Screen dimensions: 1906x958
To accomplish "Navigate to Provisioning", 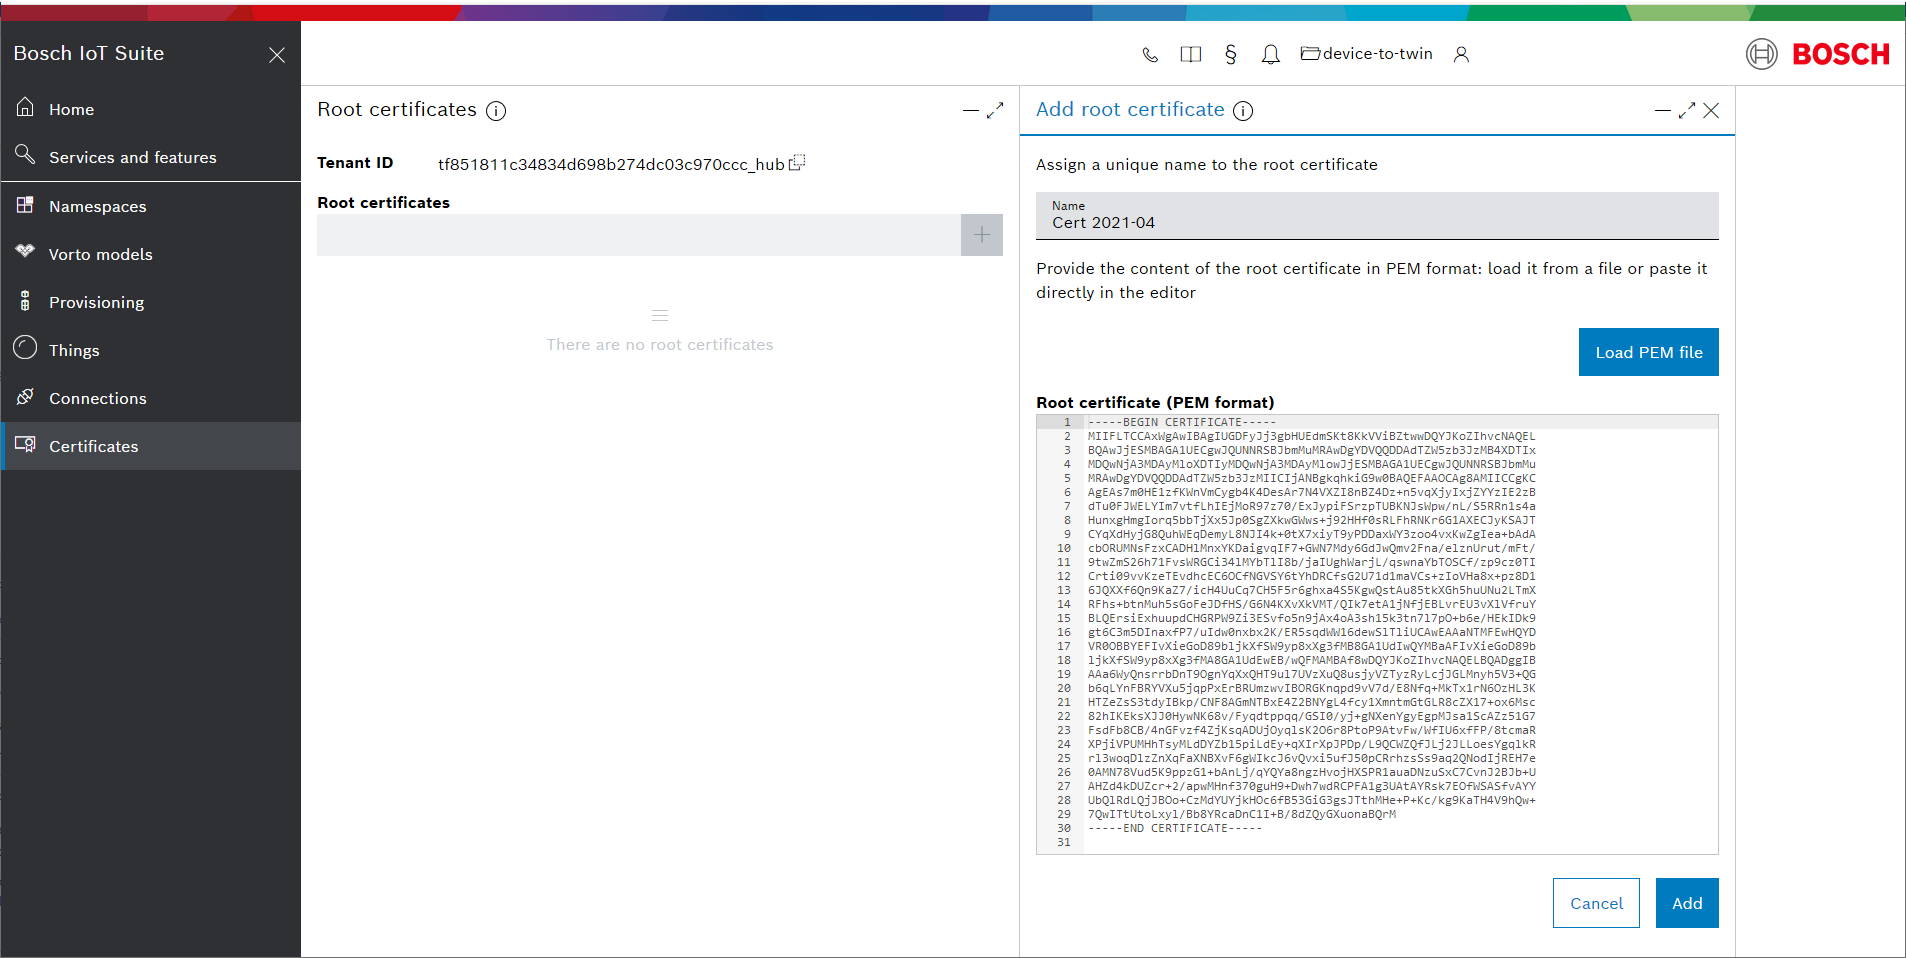I will pos(150,302).
